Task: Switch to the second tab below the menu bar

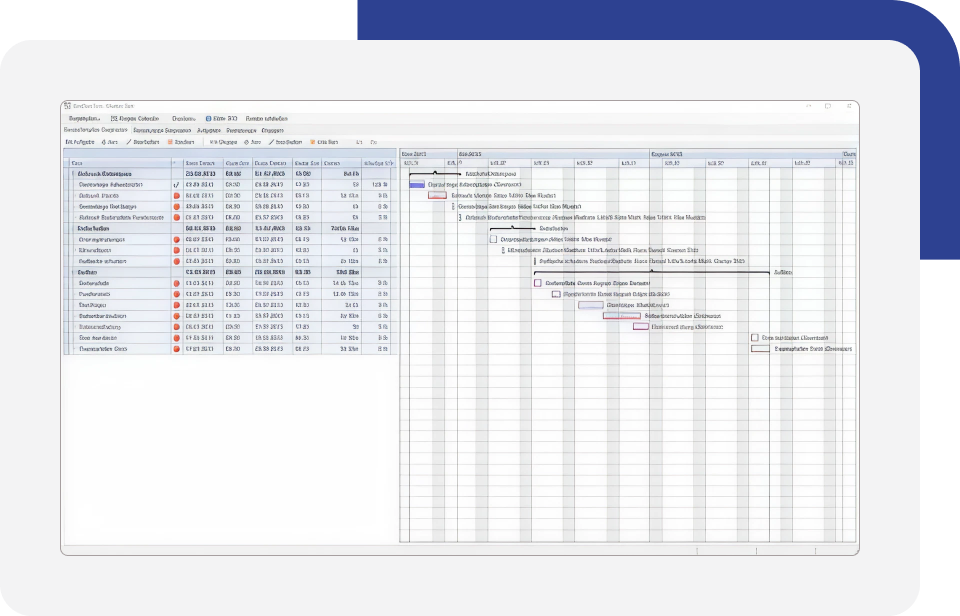Action: [162, 130]
